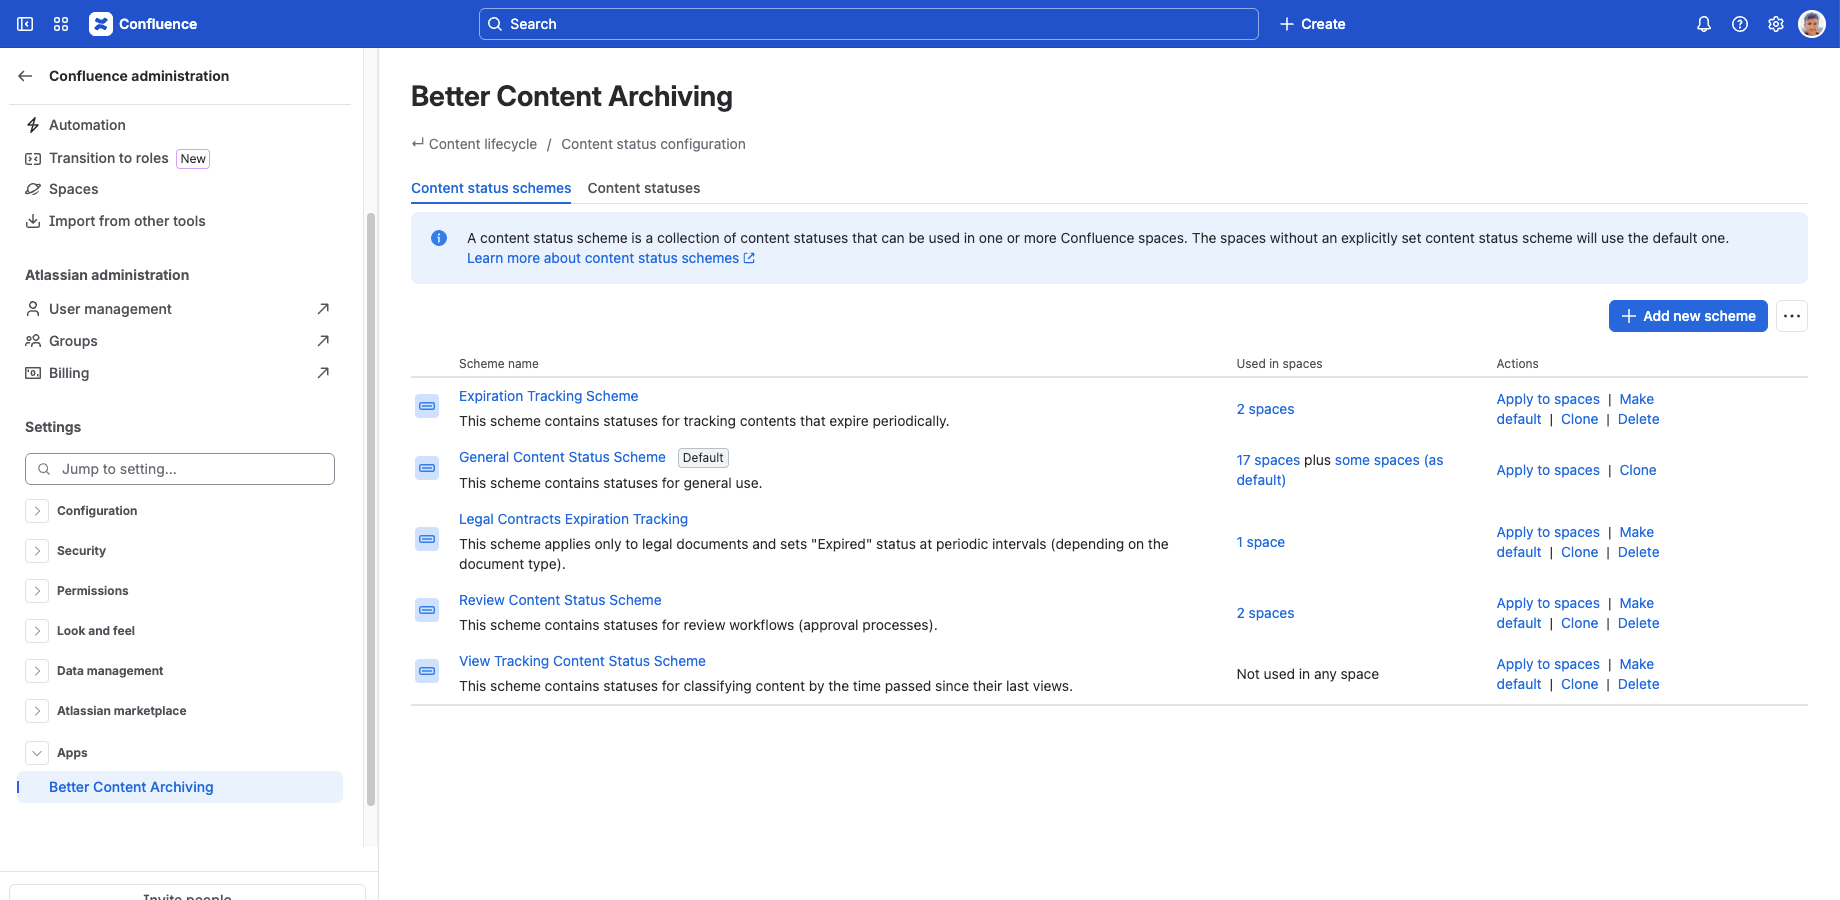Click the sidebar vertical scrollbar
This screenshot has height=900, width=1840.
coord(371,509)
